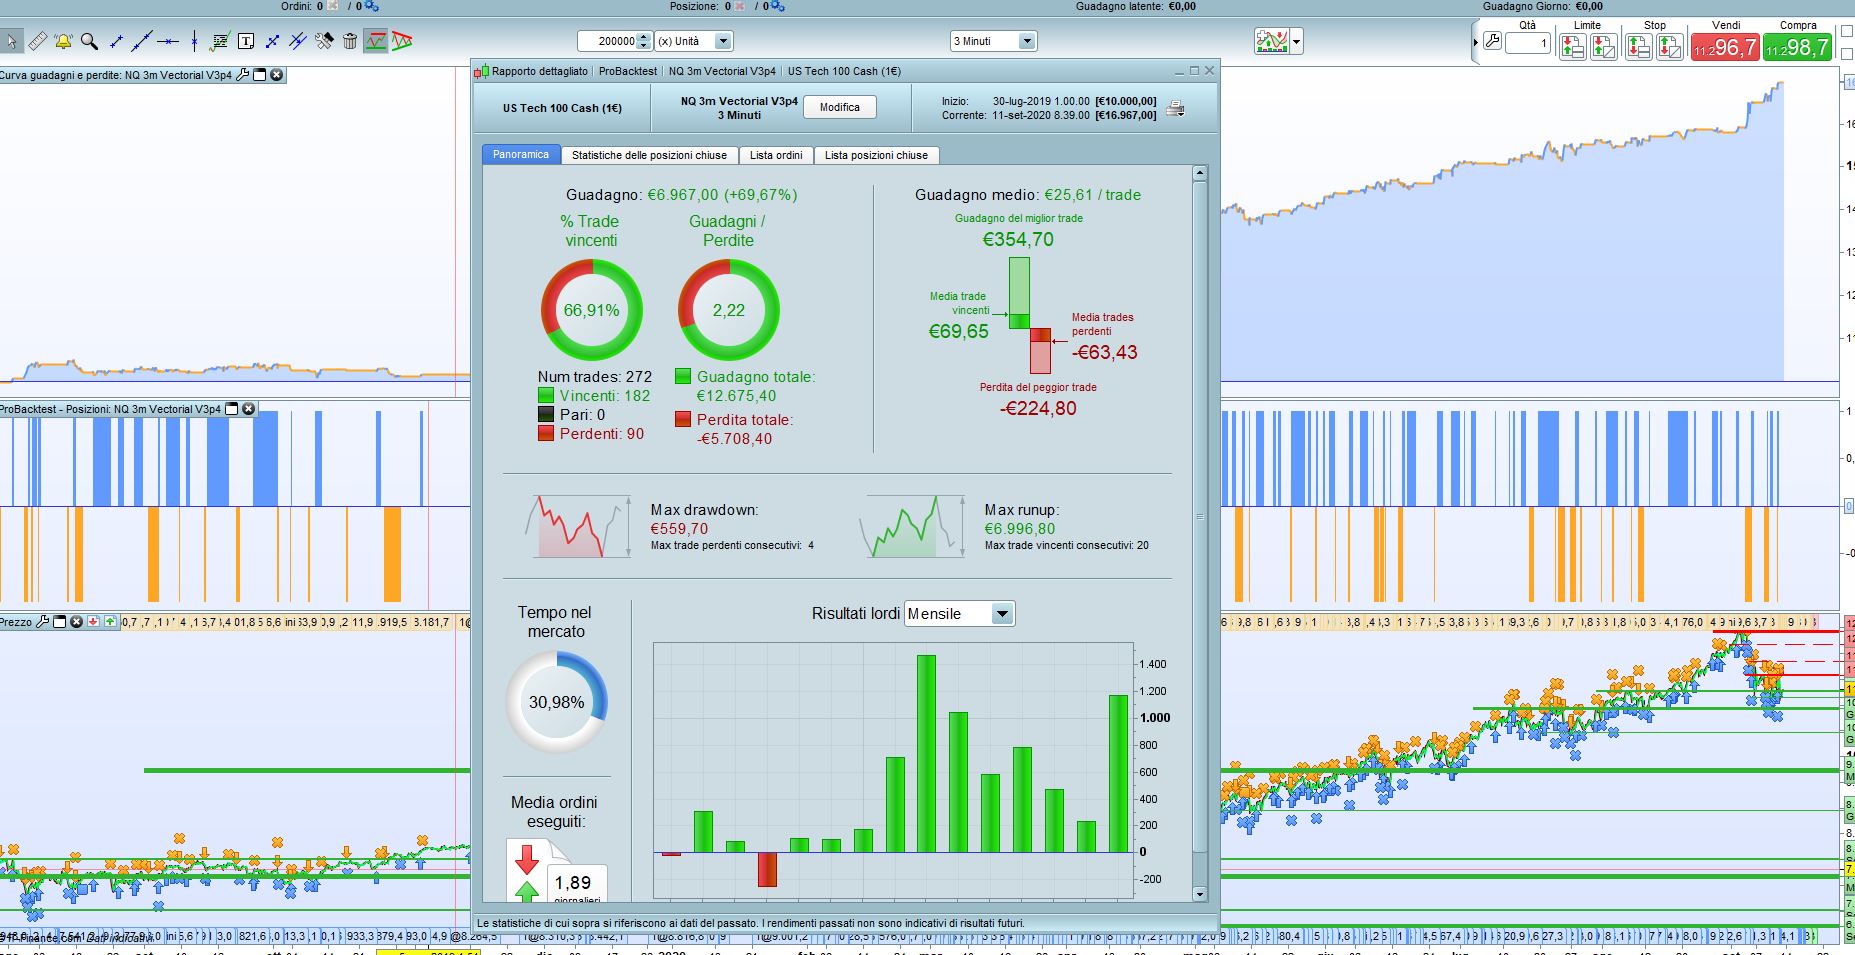Open the Mensile results period dropdown

(x=959, y=614)
